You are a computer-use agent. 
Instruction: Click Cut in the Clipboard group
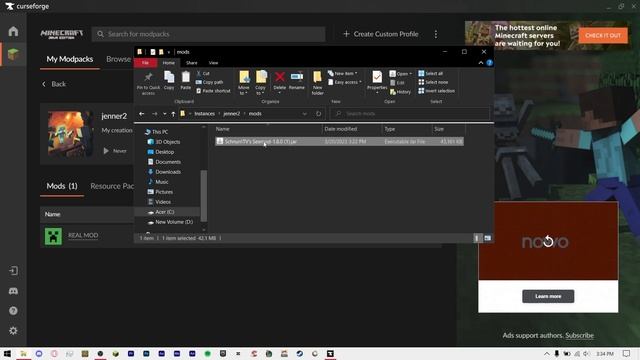[203, 73]
